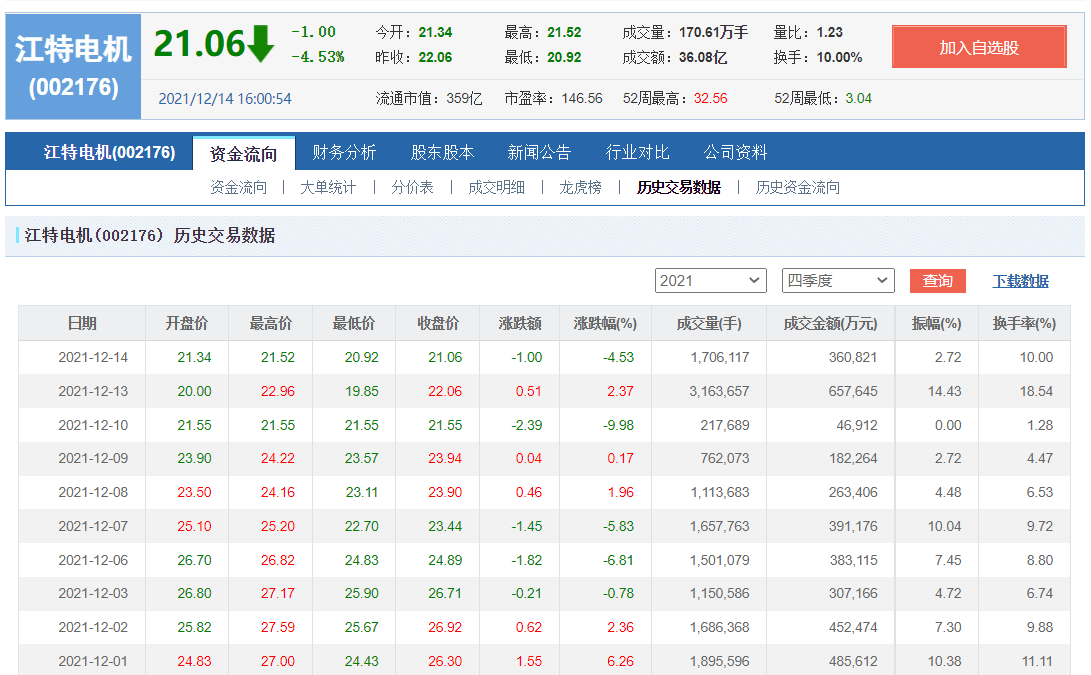
Task: Select the 资金流向 main tab
Action: tap(244, 153)
